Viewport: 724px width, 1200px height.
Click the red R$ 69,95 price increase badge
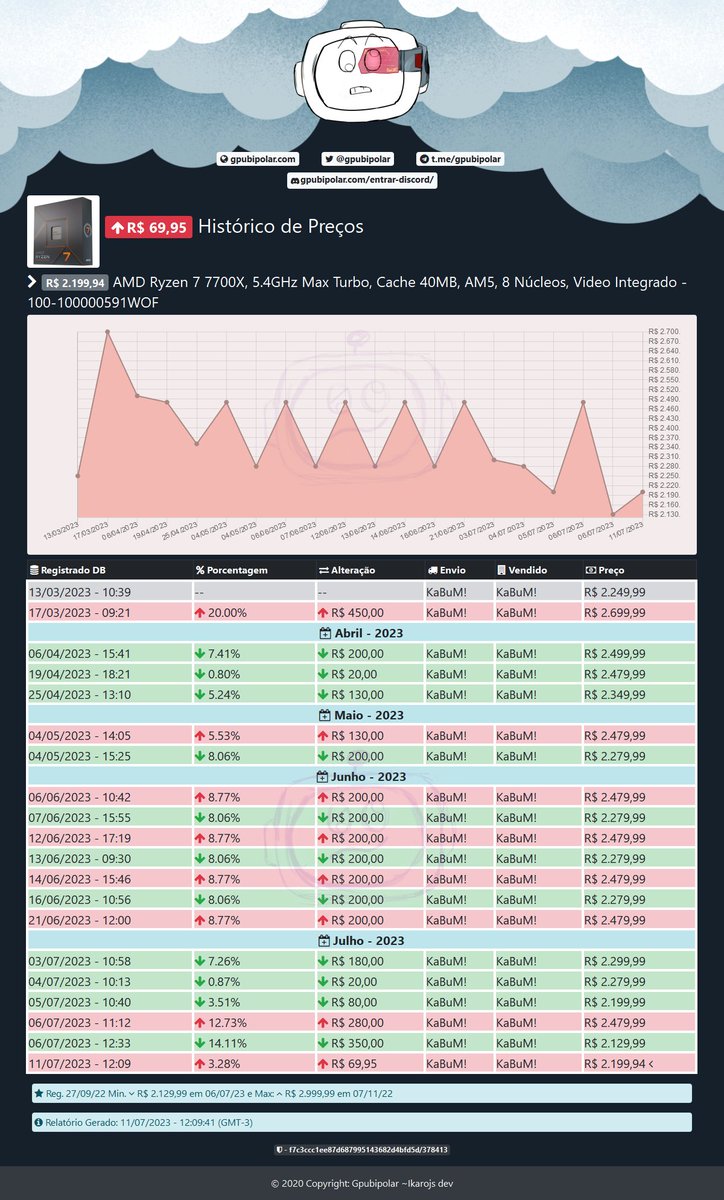click(148, 228)
